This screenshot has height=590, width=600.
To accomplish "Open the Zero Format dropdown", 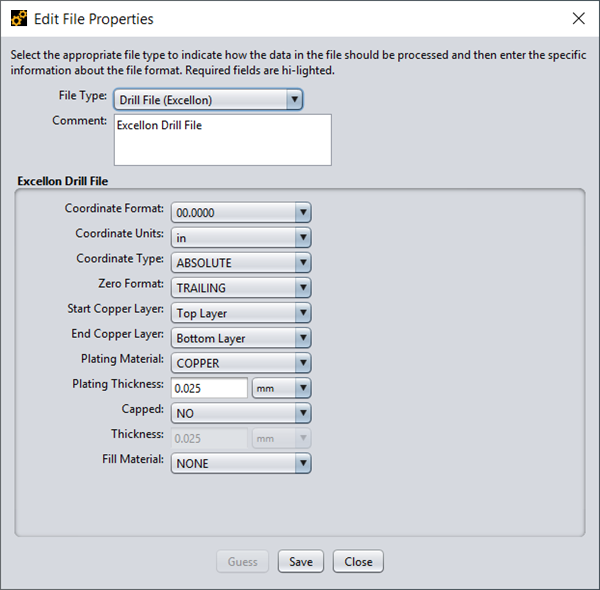I will pos(241,288).
